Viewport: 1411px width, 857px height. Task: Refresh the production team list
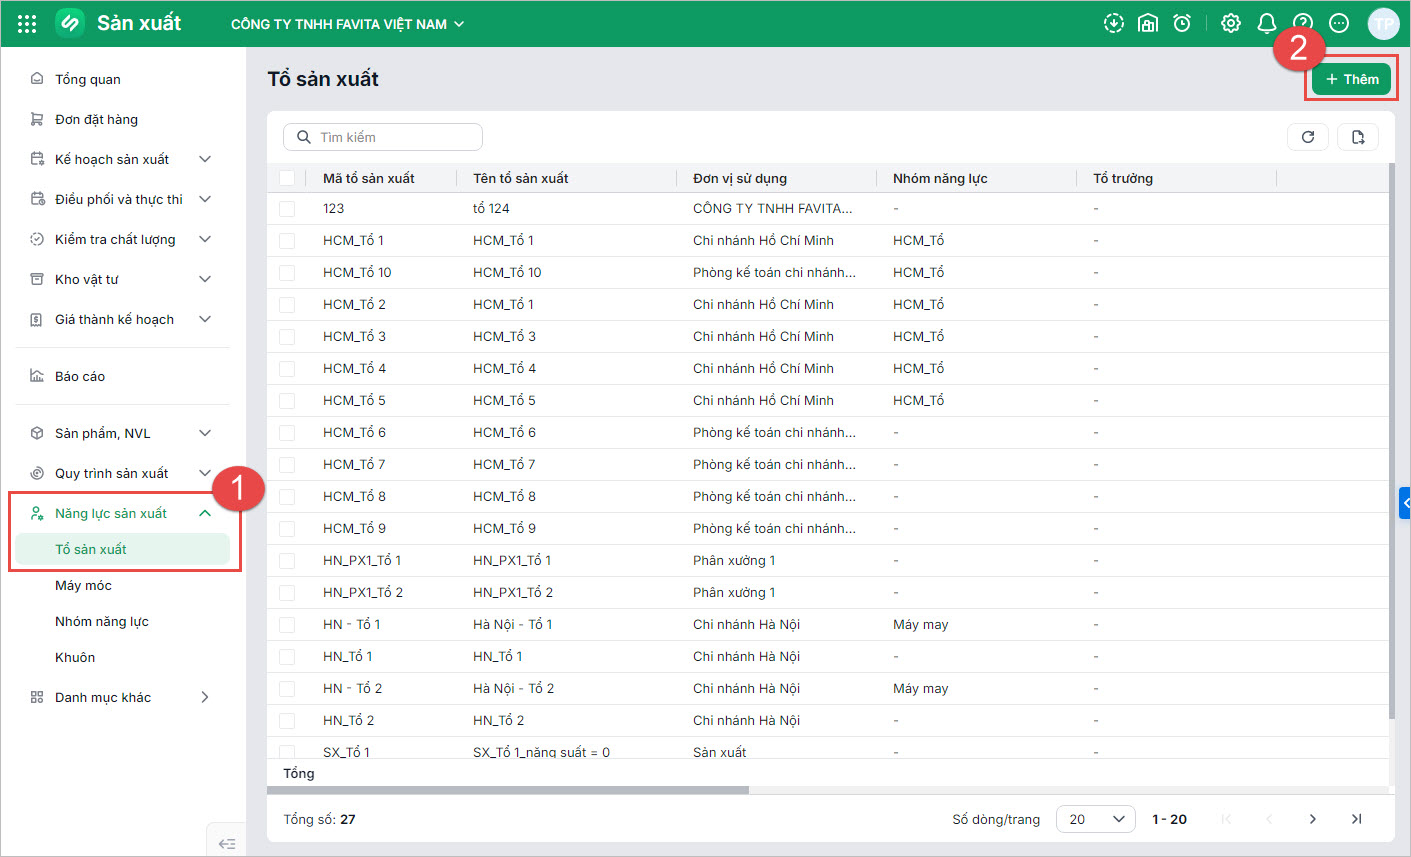click(1307, 137)
